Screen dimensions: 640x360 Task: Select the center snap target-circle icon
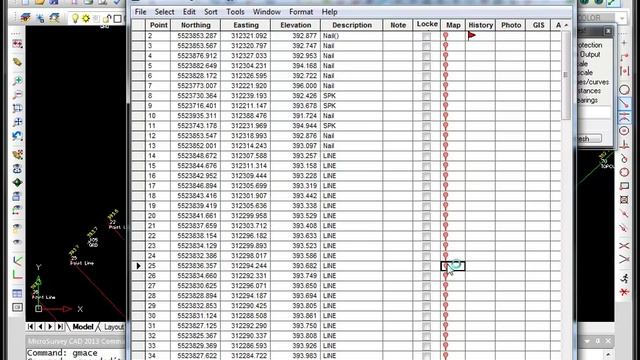(624, 131)
